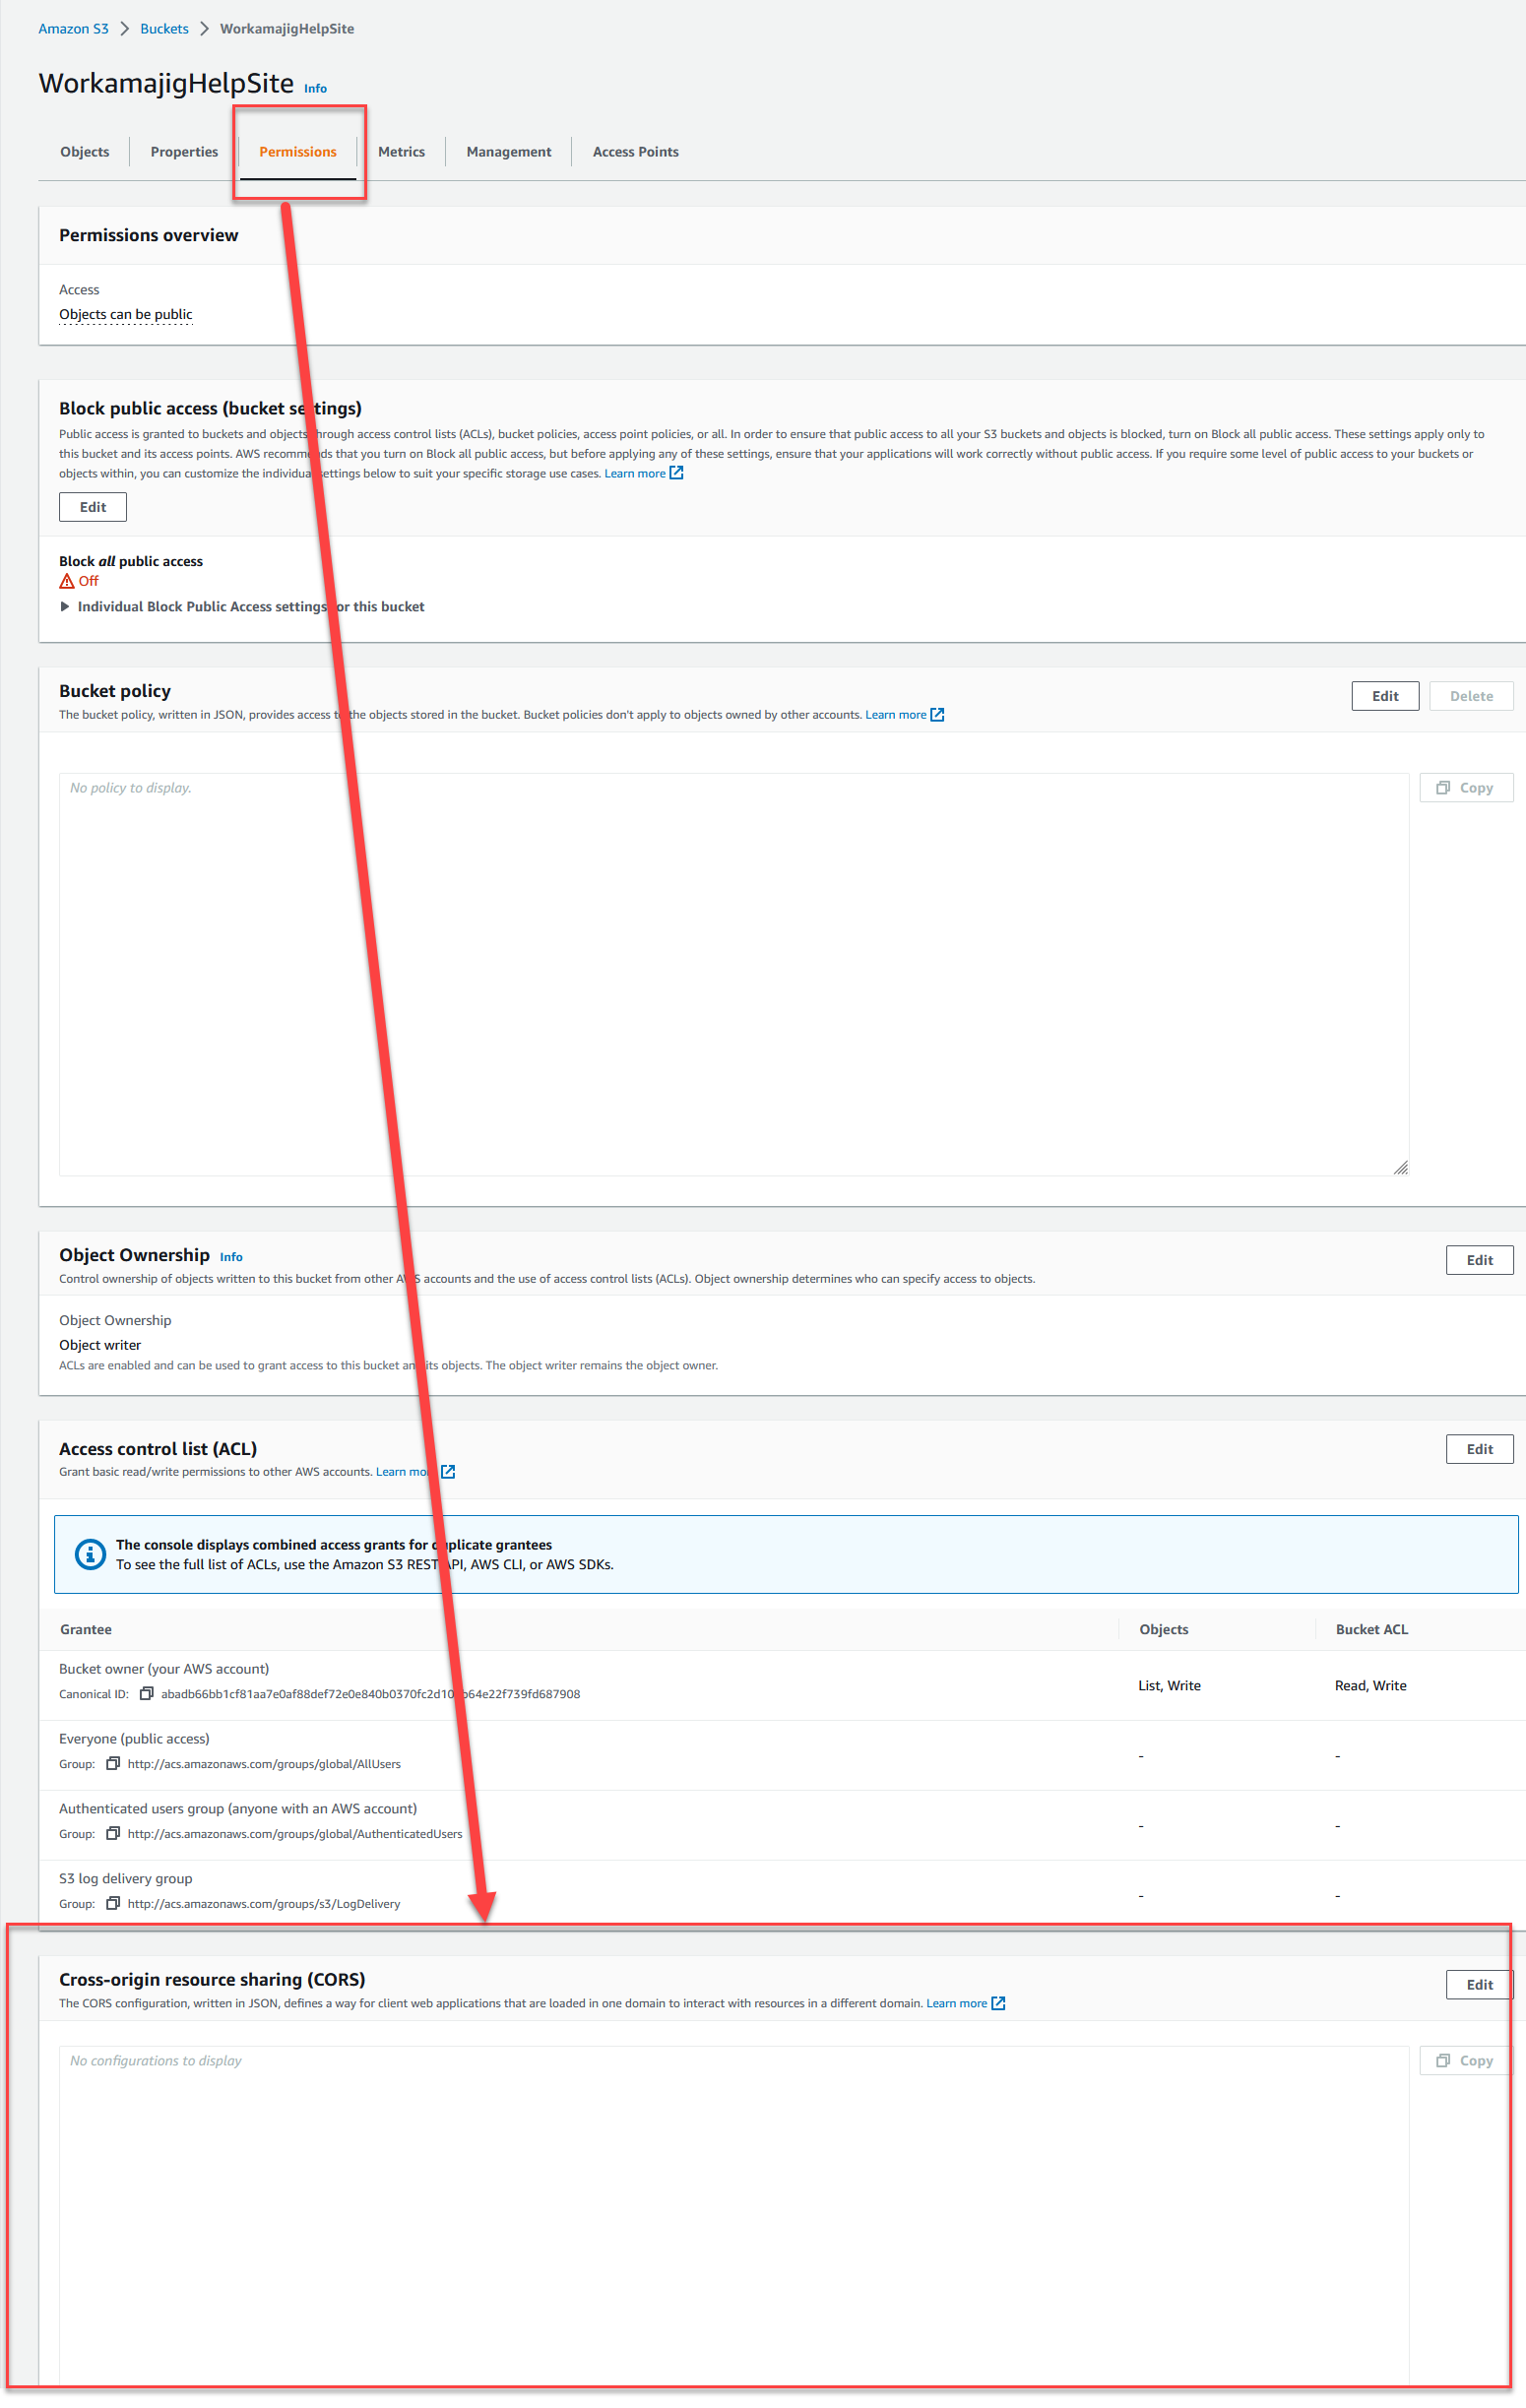This screenshot has width=1526, height=2408.
Task: Go to Buckets in the breadcrumb
Action: pyautogui.click(x=164, y=29)
